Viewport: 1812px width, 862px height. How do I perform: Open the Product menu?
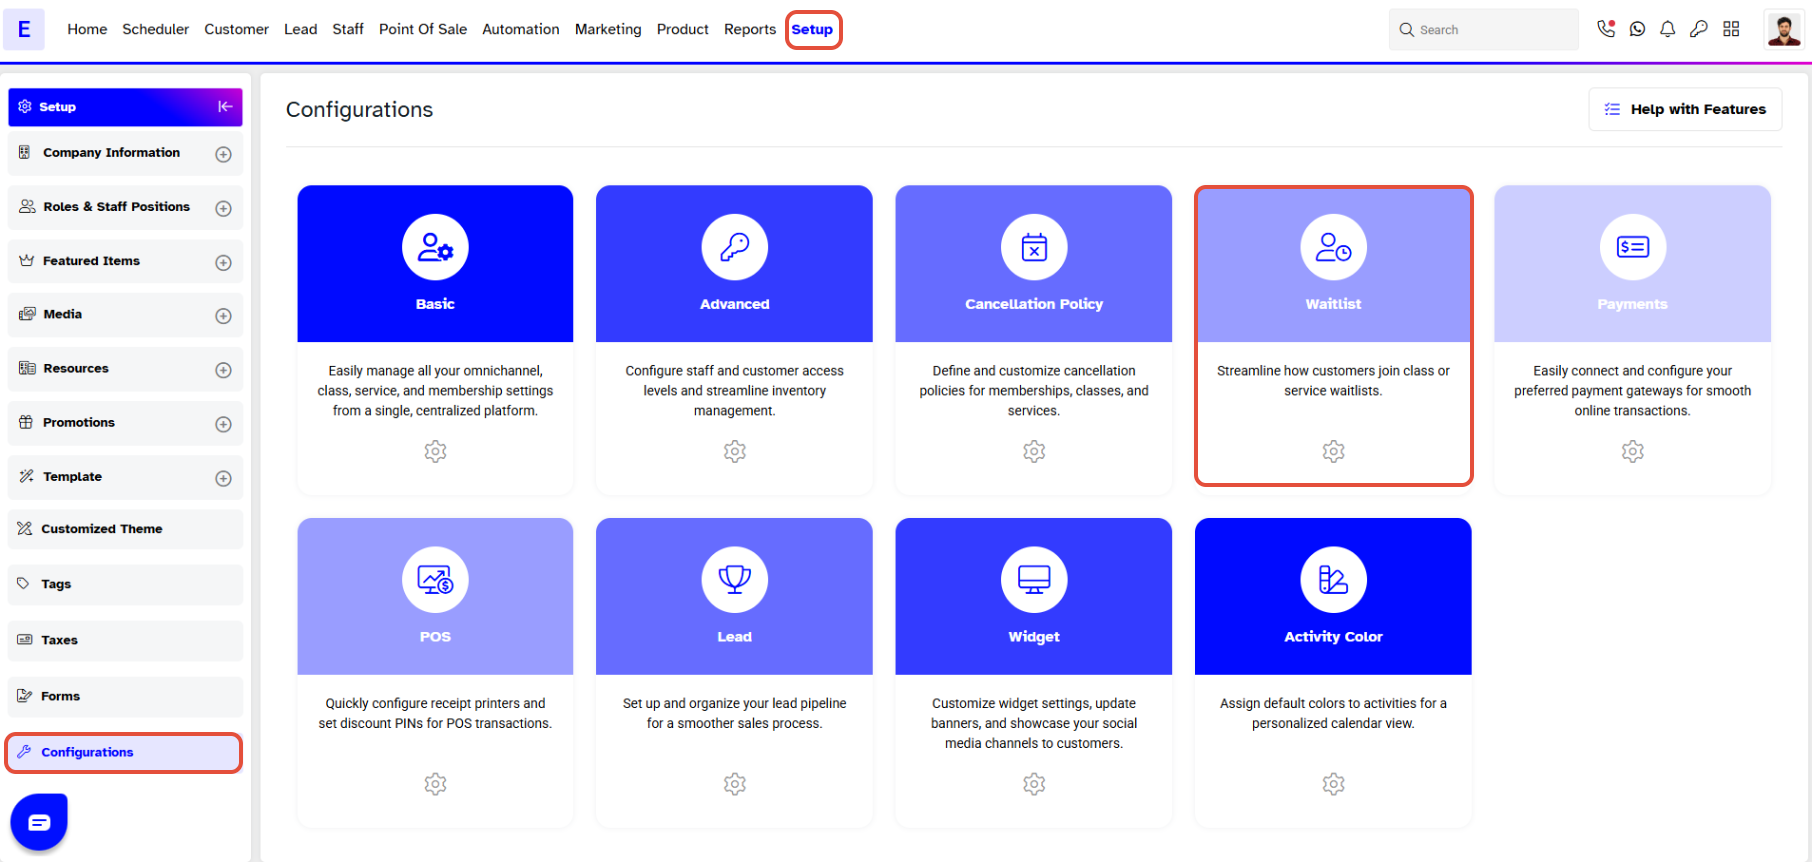pos(683,29)
